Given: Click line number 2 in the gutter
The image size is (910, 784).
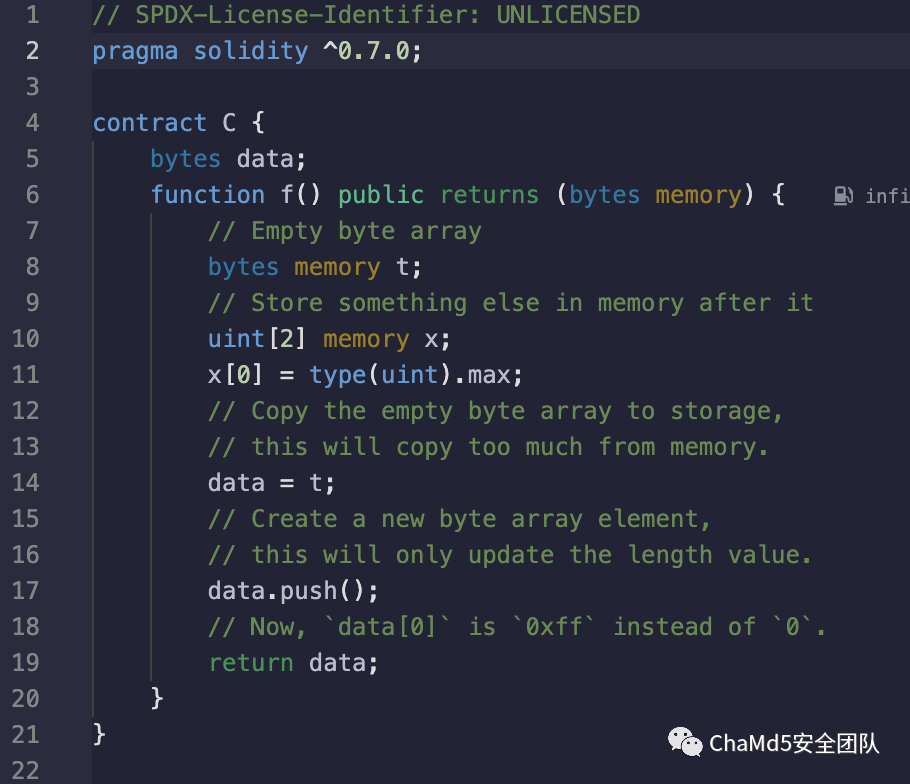Looking at the screenshot, I should [32, 50].
